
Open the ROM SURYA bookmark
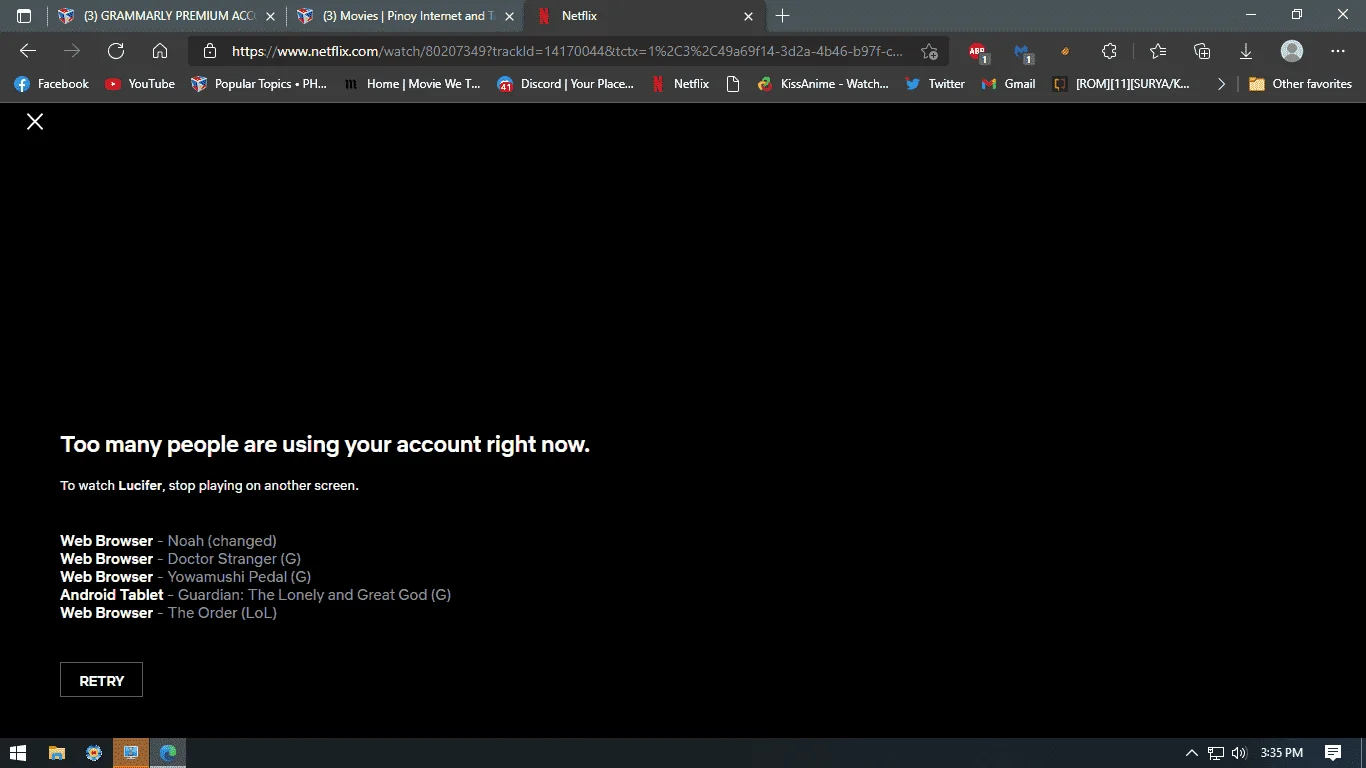coord(1121,84)
